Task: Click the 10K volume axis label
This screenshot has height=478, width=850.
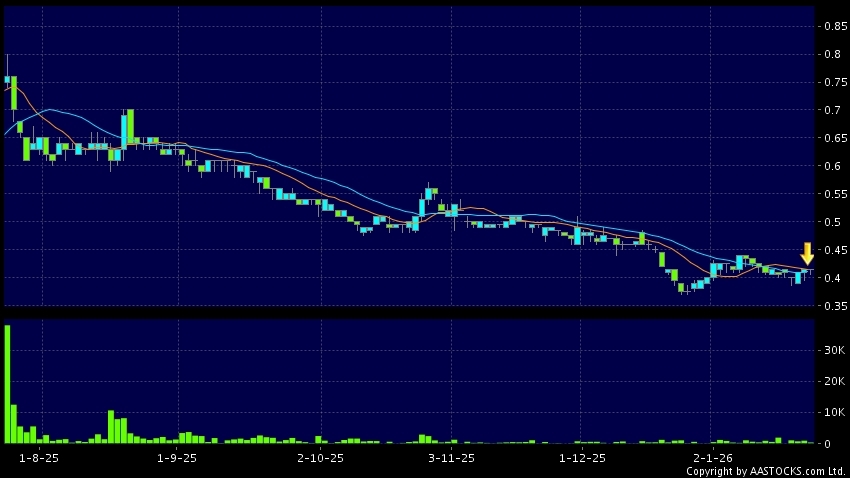Action: click(x=833, y=412)
